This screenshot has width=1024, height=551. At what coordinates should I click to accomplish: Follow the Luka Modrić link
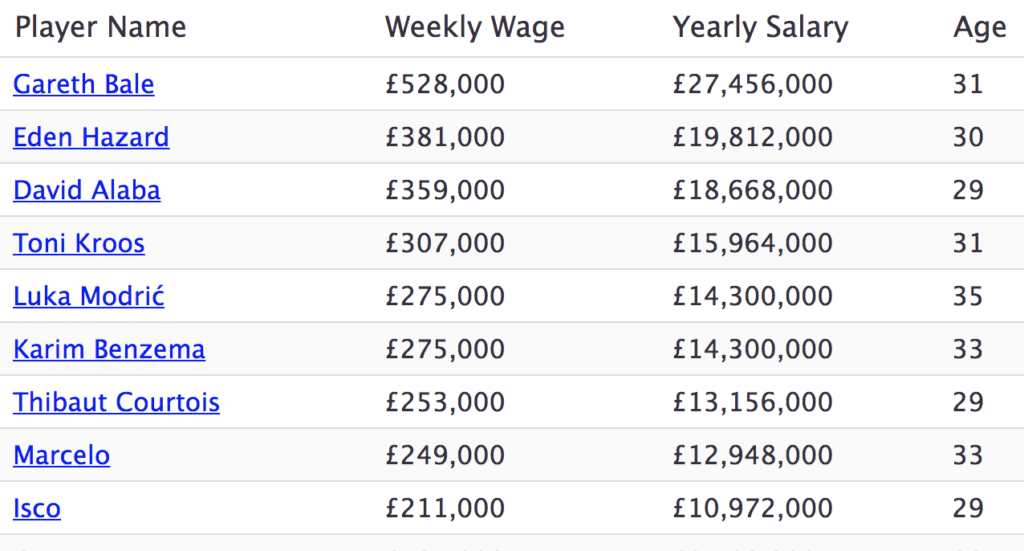[x=89, y=296]
